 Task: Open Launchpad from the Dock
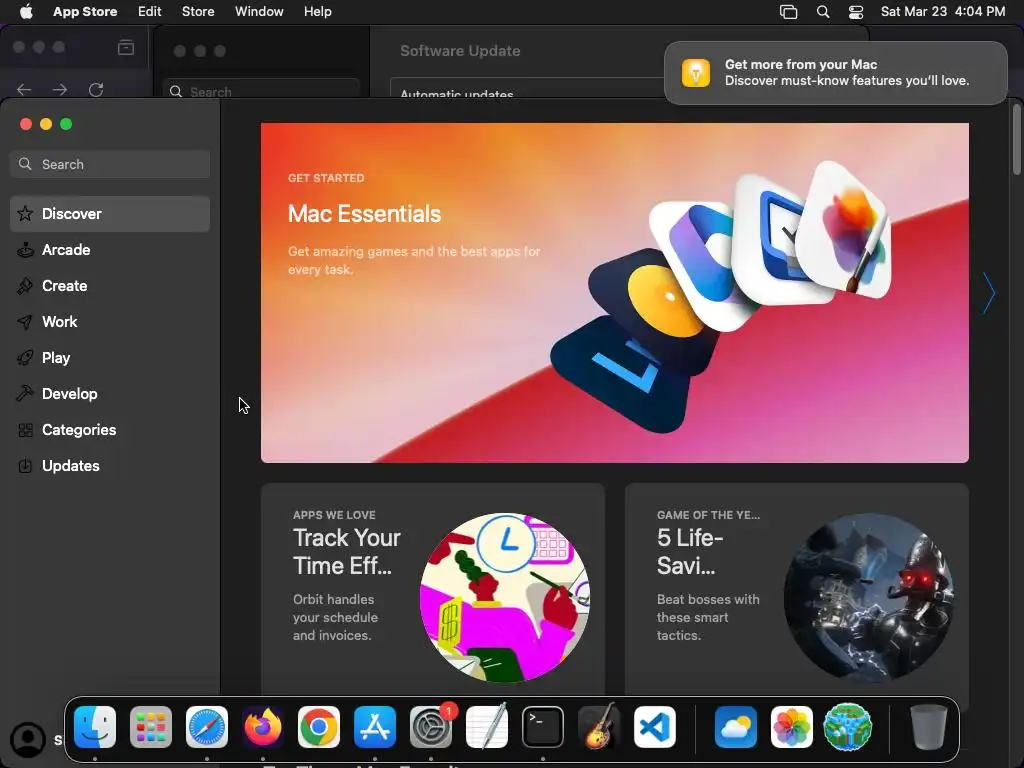tap(151, 727)
